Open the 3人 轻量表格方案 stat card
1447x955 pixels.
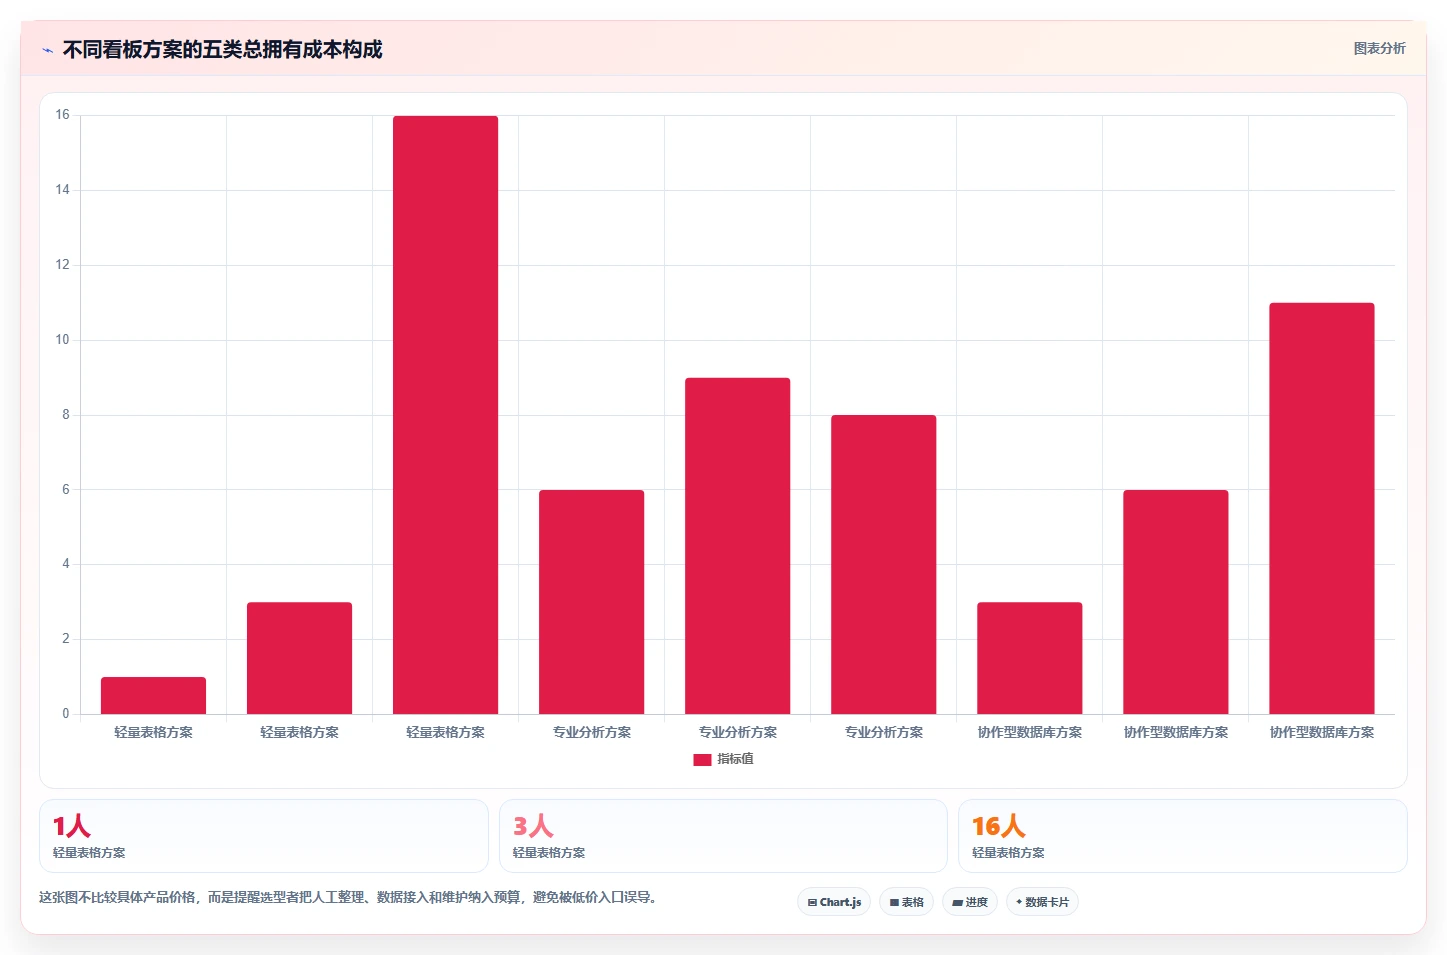point(723,836)
